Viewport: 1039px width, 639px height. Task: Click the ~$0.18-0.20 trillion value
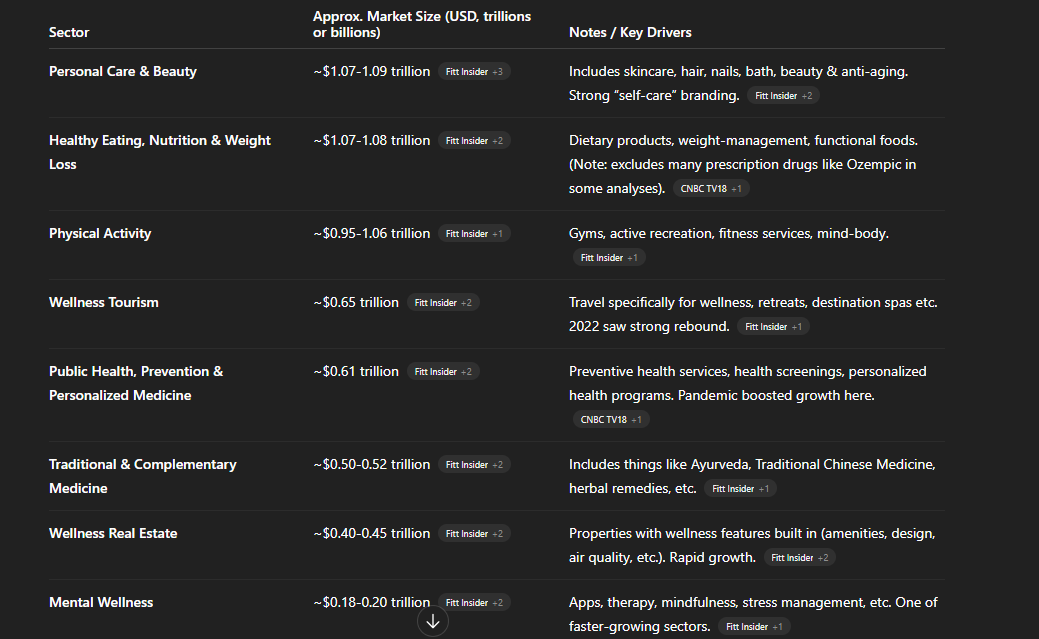pyautogui.click(x=372, y=602)
